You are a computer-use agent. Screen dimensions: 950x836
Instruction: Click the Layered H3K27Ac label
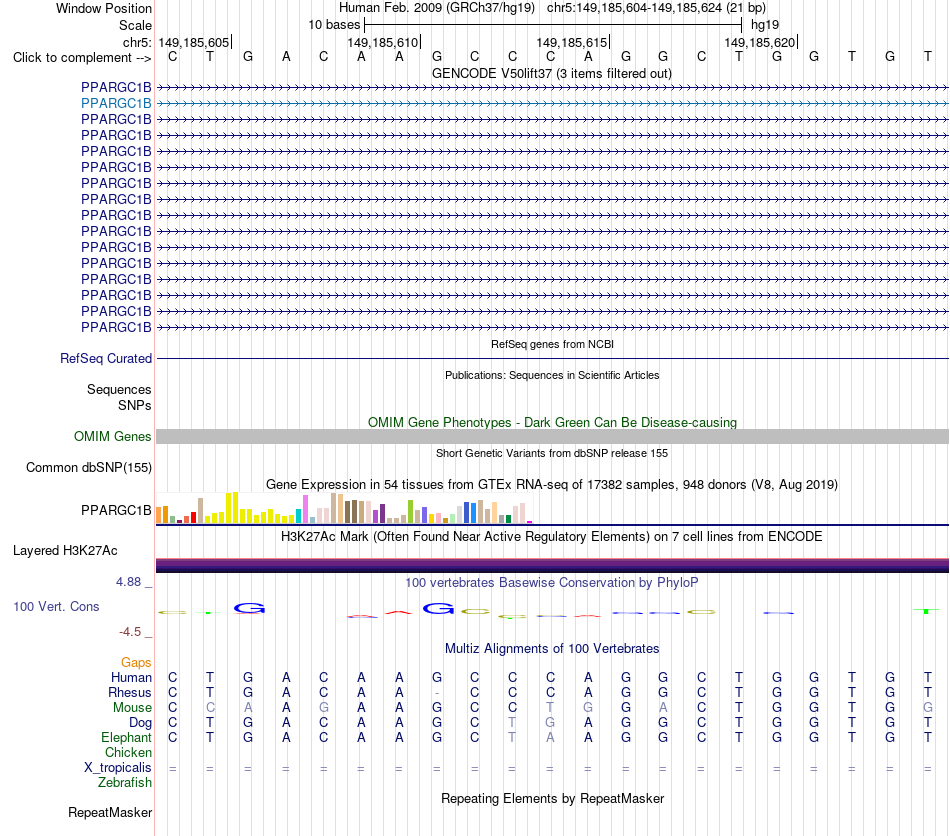[x=65, y=551]
